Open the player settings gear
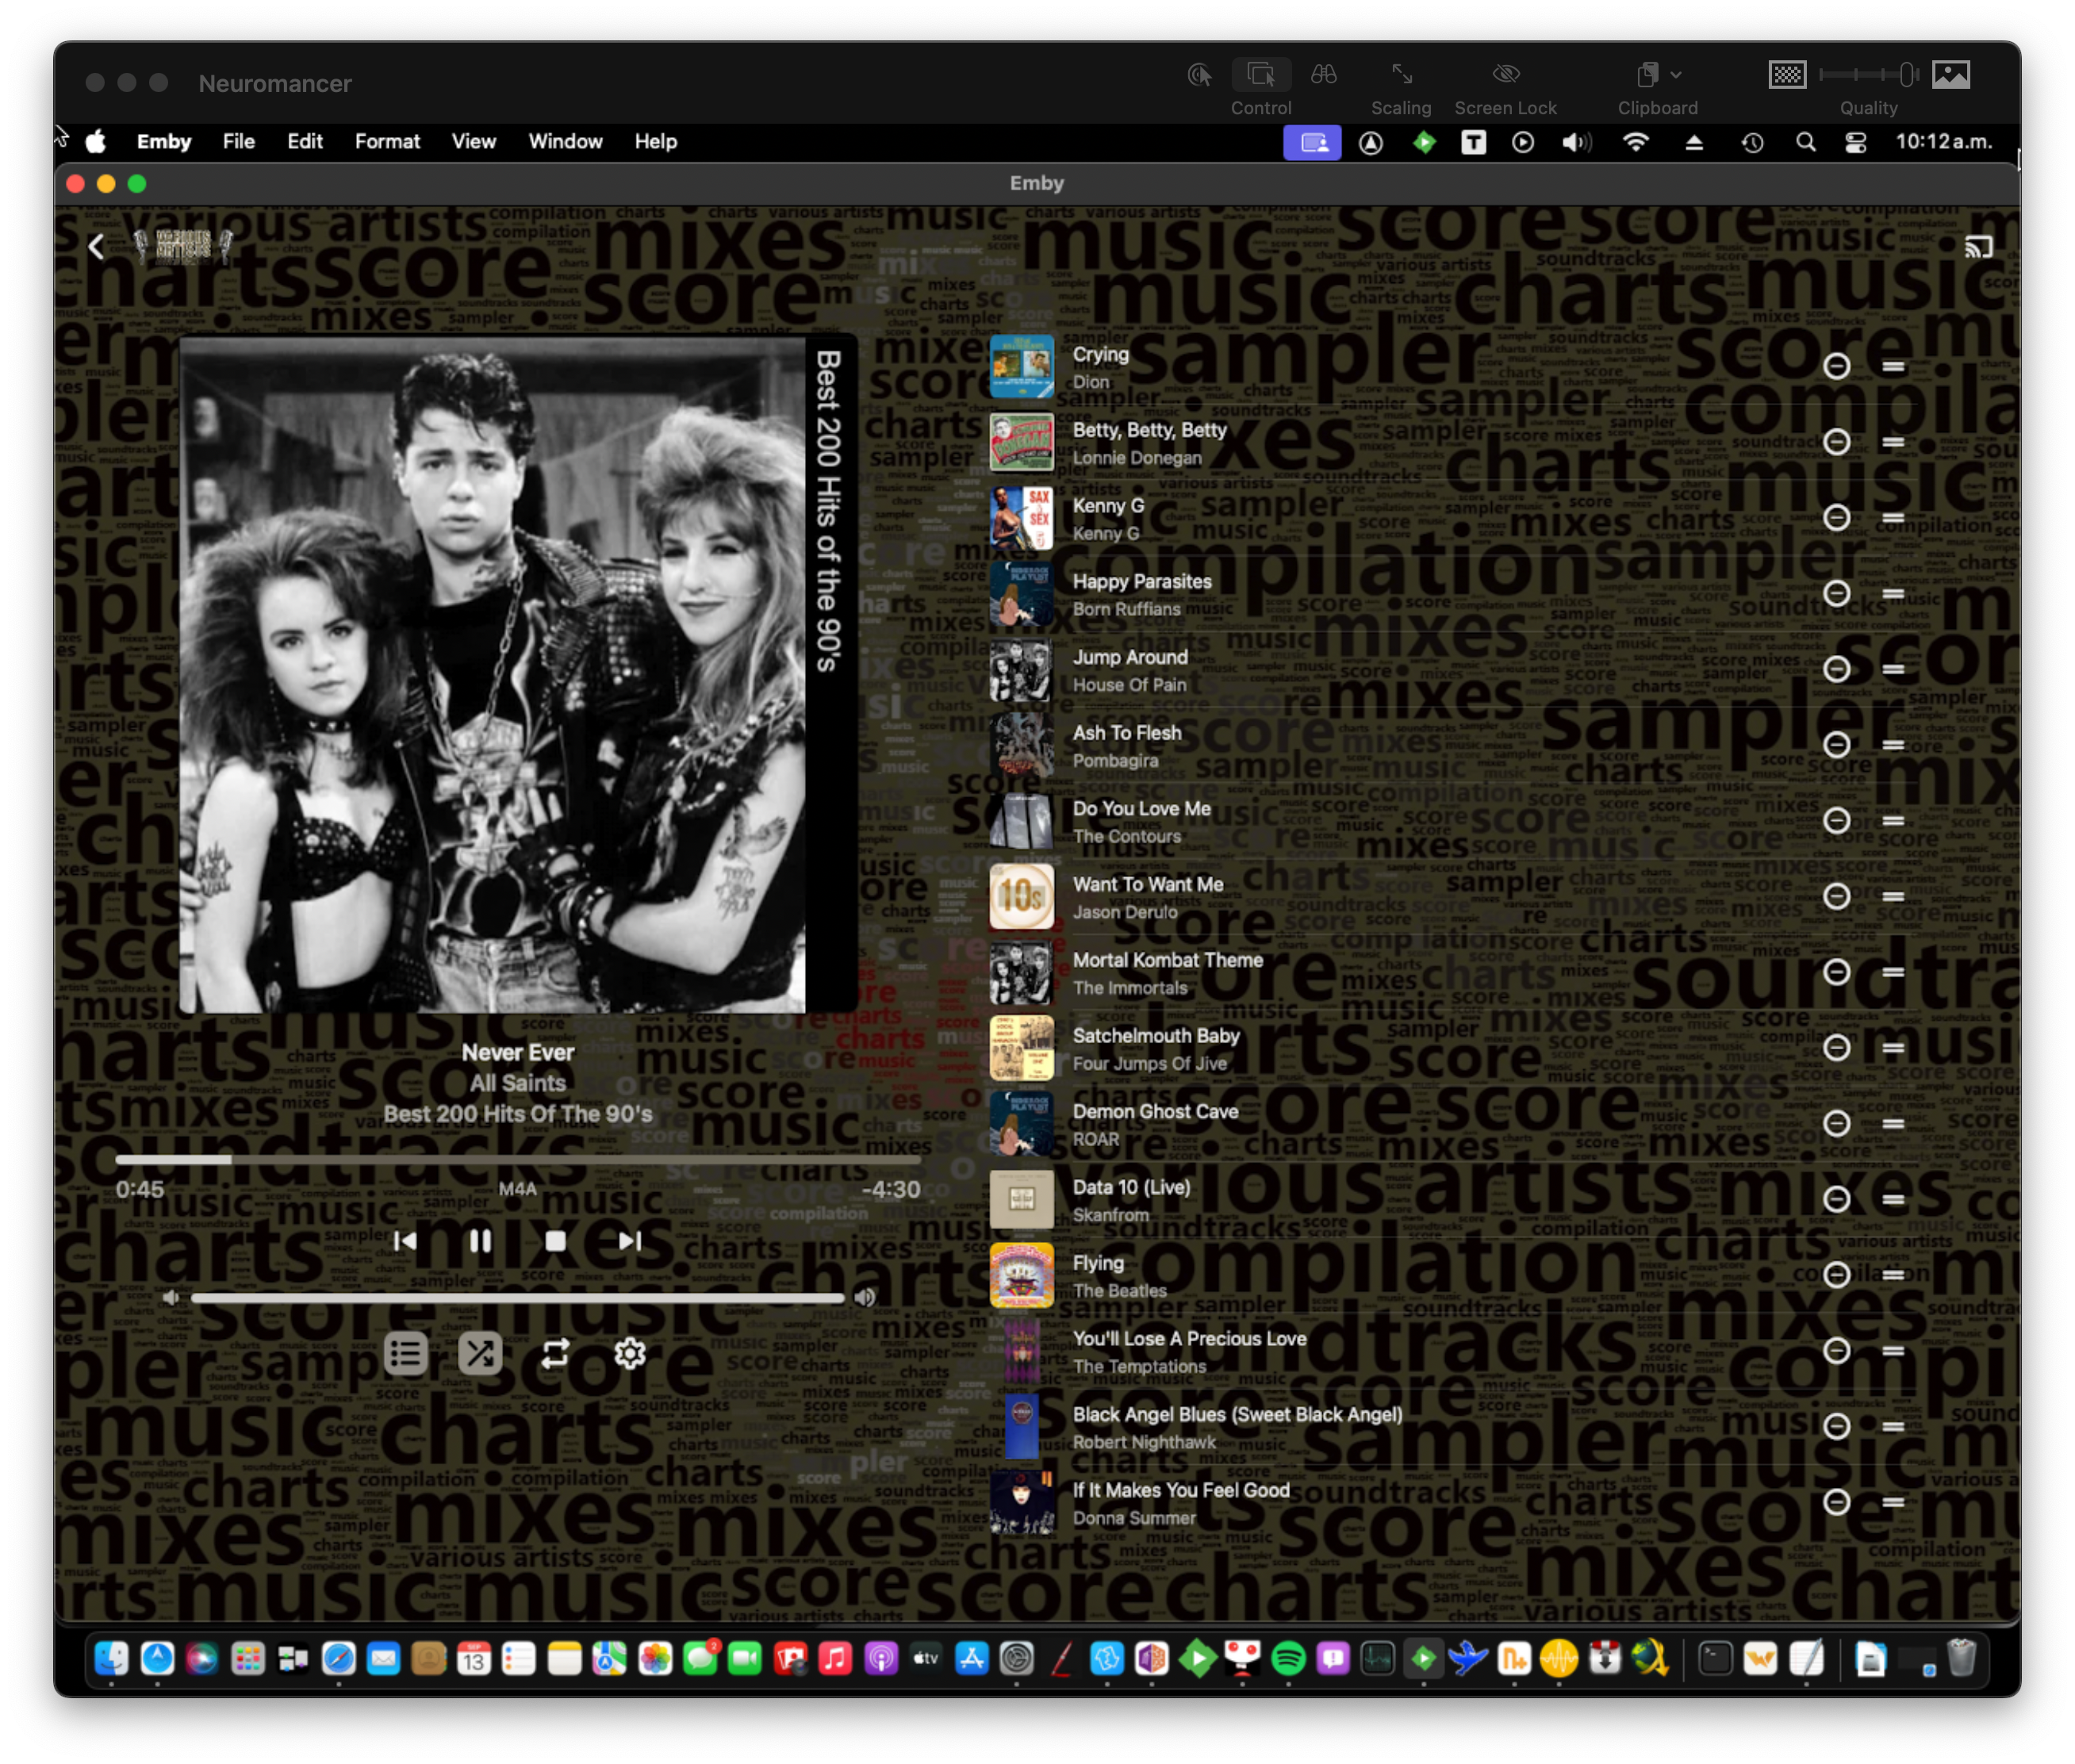 [x=630, y=1353]
